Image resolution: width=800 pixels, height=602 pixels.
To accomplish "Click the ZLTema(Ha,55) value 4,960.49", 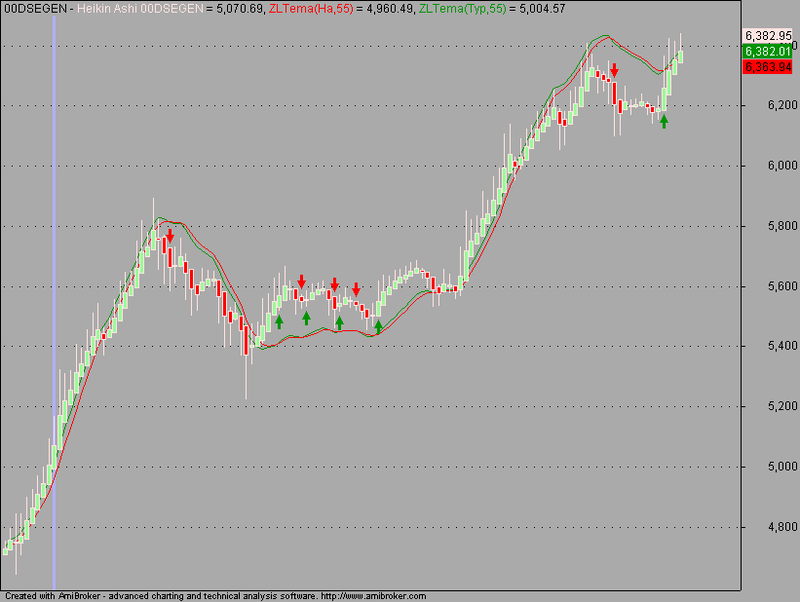I will (389, 9).
